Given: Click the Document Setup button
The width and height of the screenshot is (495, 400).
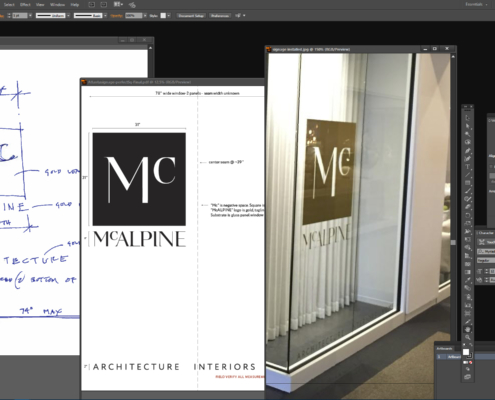Looking at the screenshot, I should tap(191, 16).
